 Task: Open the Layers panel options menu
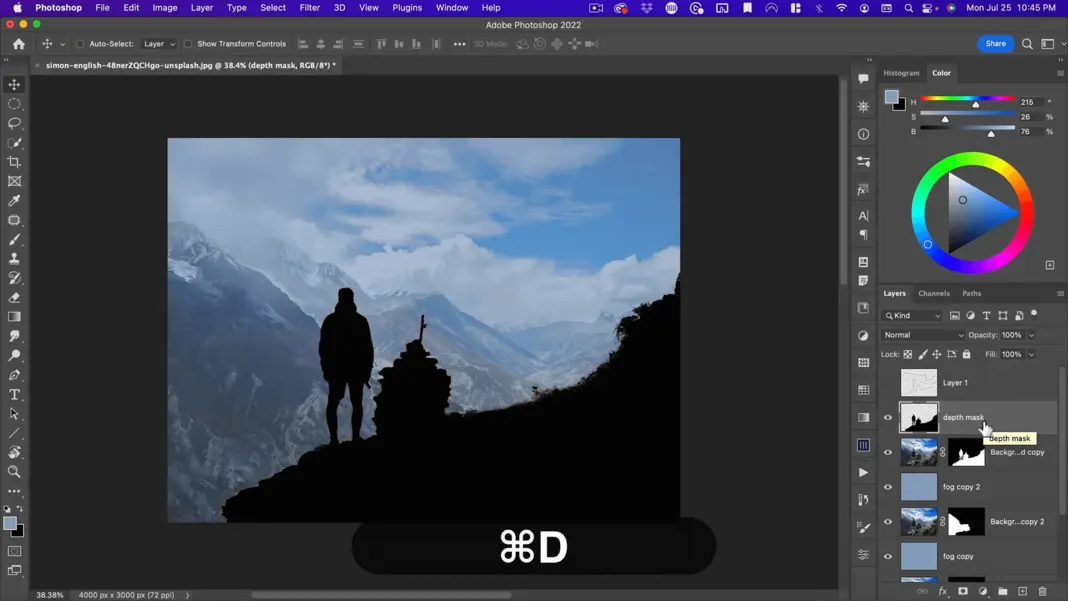[x=1060, y=294]
